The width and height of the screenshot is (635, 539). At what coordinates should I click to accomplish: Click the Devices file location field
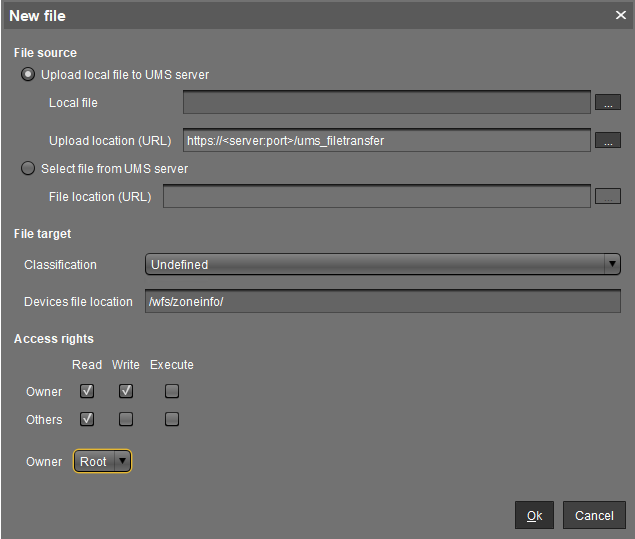tap(382, 302)
